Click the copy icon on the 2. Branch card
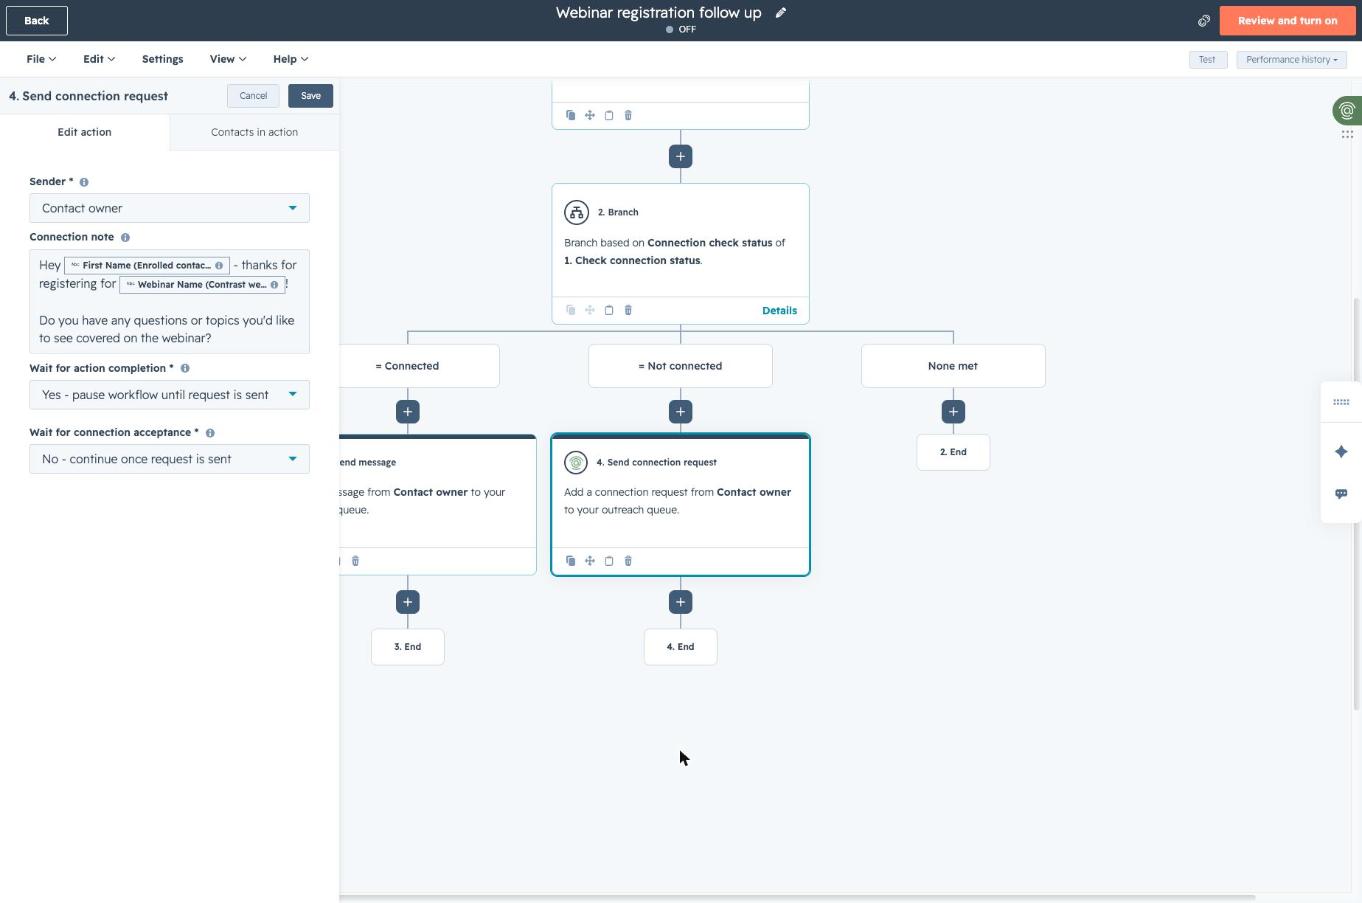 coord(571,310)
